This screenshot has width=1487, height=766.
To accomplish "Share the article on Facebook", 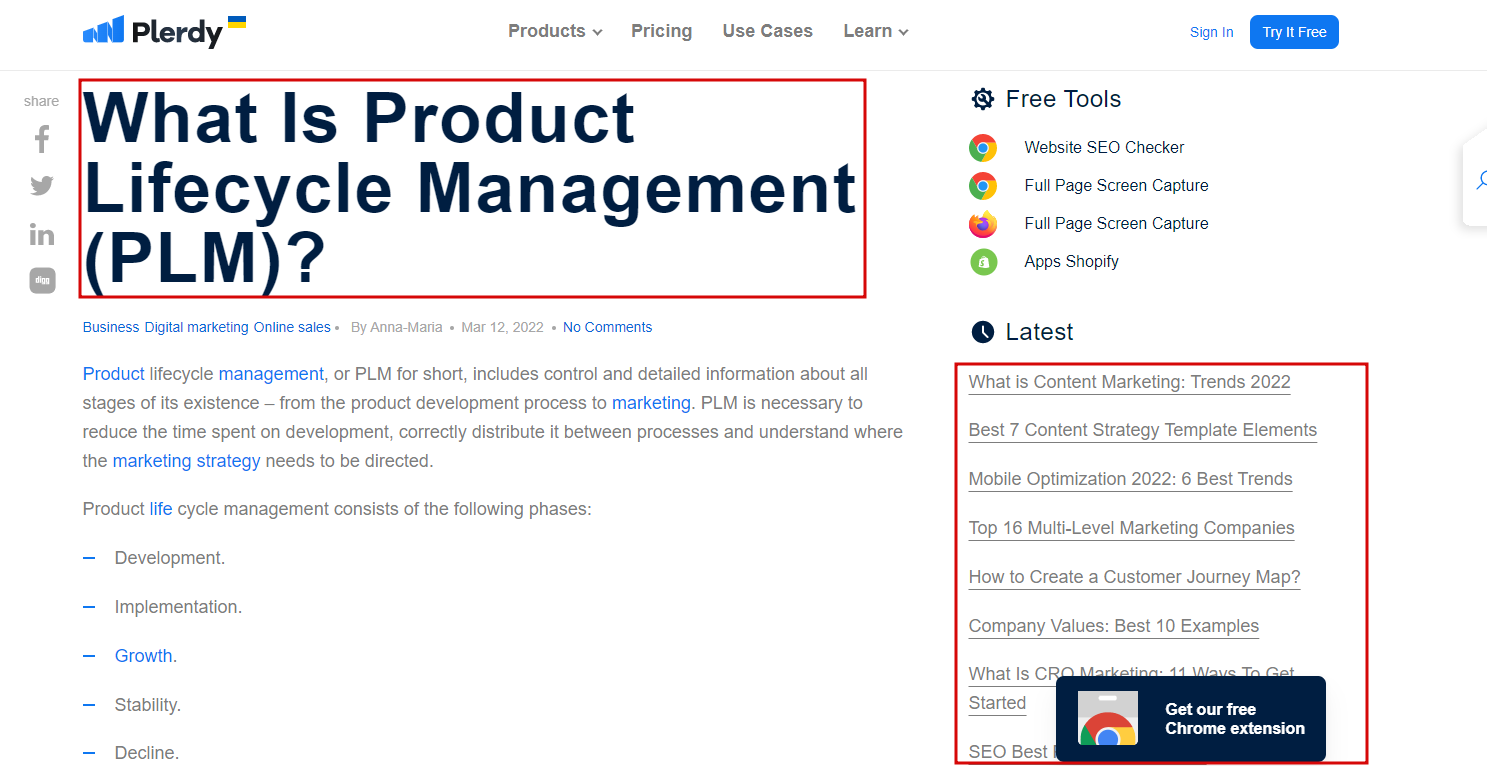I will [41, 139].
